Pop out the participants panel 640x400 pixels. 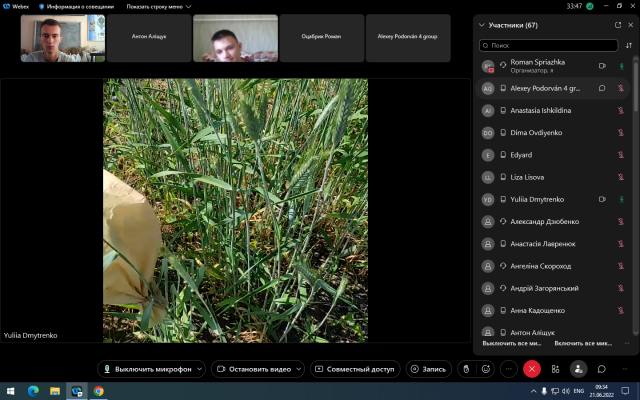616,25
